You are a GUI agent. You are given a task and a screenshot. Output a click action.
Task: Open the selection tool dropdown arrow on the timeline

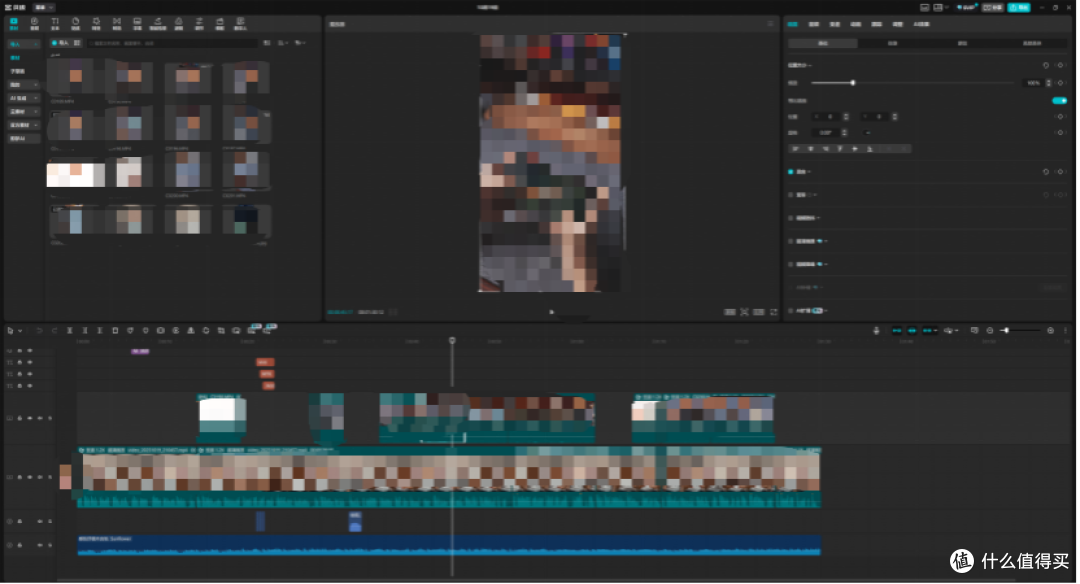point(20,331)
